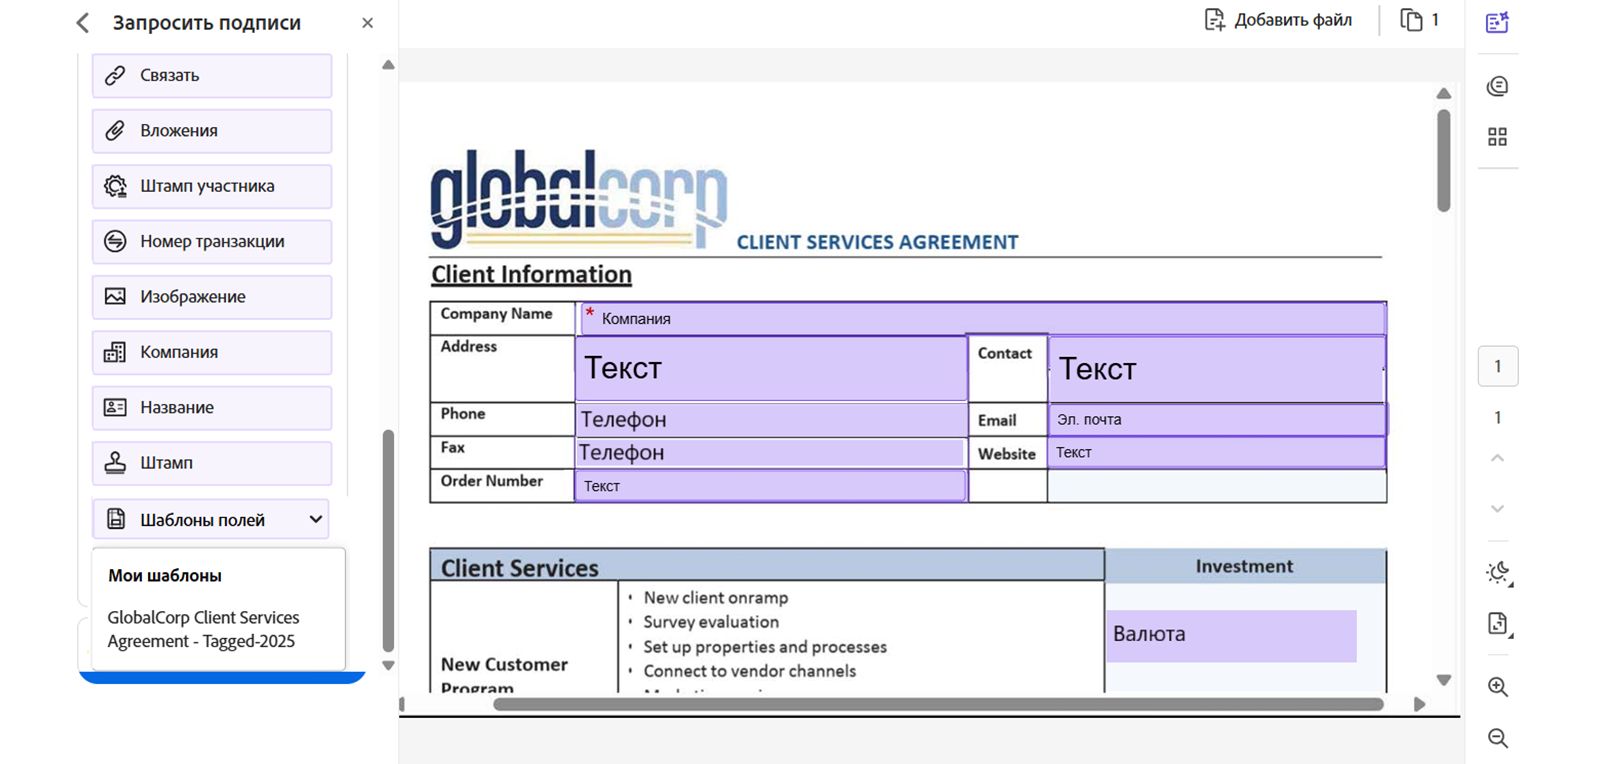Click the Client Information heading

point(531,275)
